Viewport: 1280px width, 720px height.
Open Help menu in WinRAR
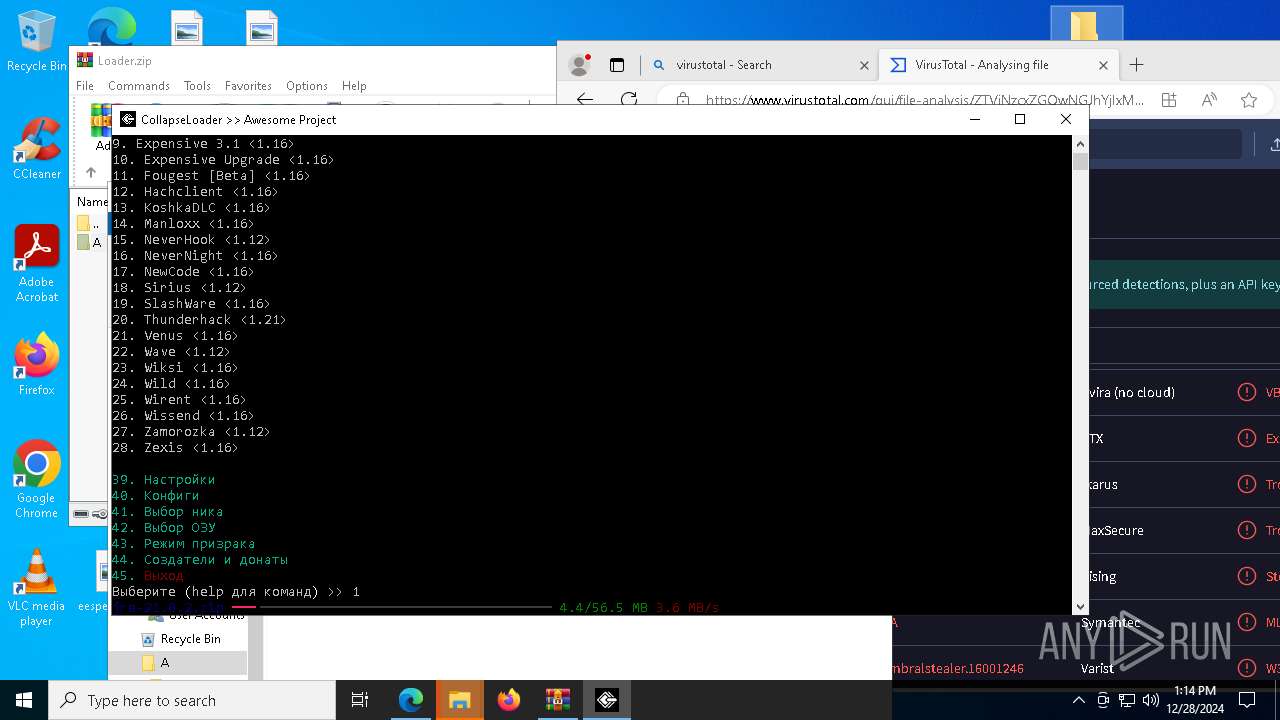(354, 86)
